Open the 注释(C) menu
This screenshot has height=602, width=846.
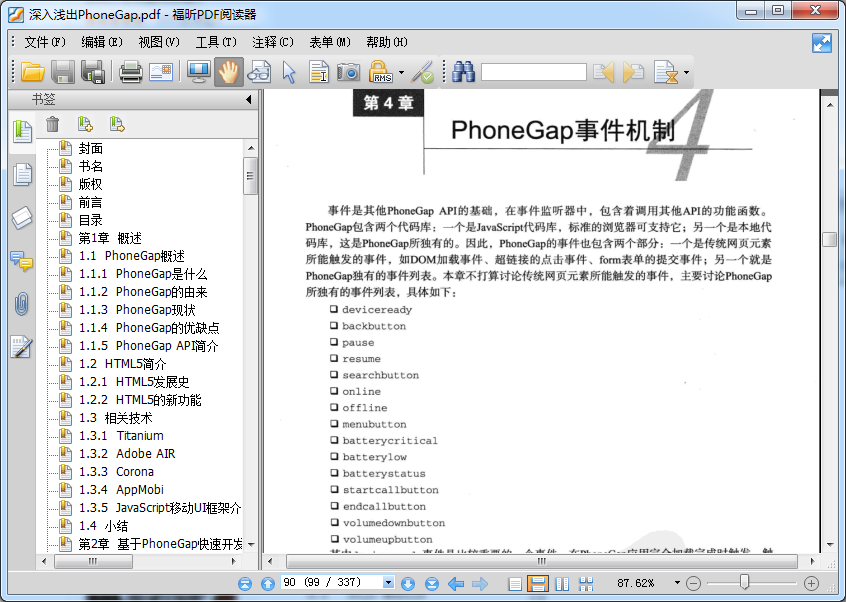pyautogui.click(x=273, y=42)
